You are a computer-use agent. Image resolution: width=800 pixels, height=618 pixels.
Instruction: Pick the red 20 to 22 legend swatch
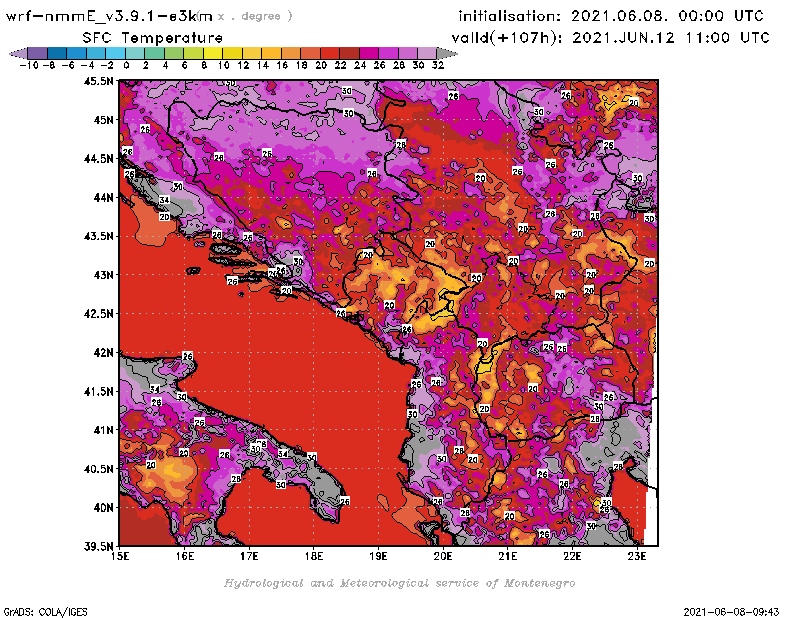(330, 53)
